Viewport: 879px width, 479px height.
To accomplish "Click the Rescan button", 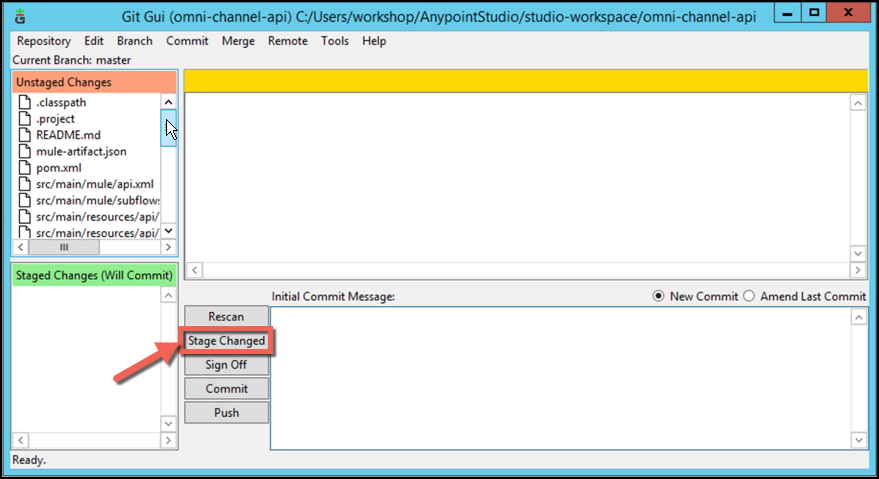I will [226, 316].
